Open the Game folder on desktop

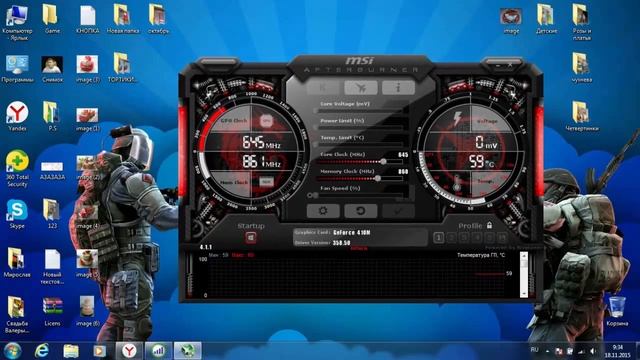click(52, 19)
